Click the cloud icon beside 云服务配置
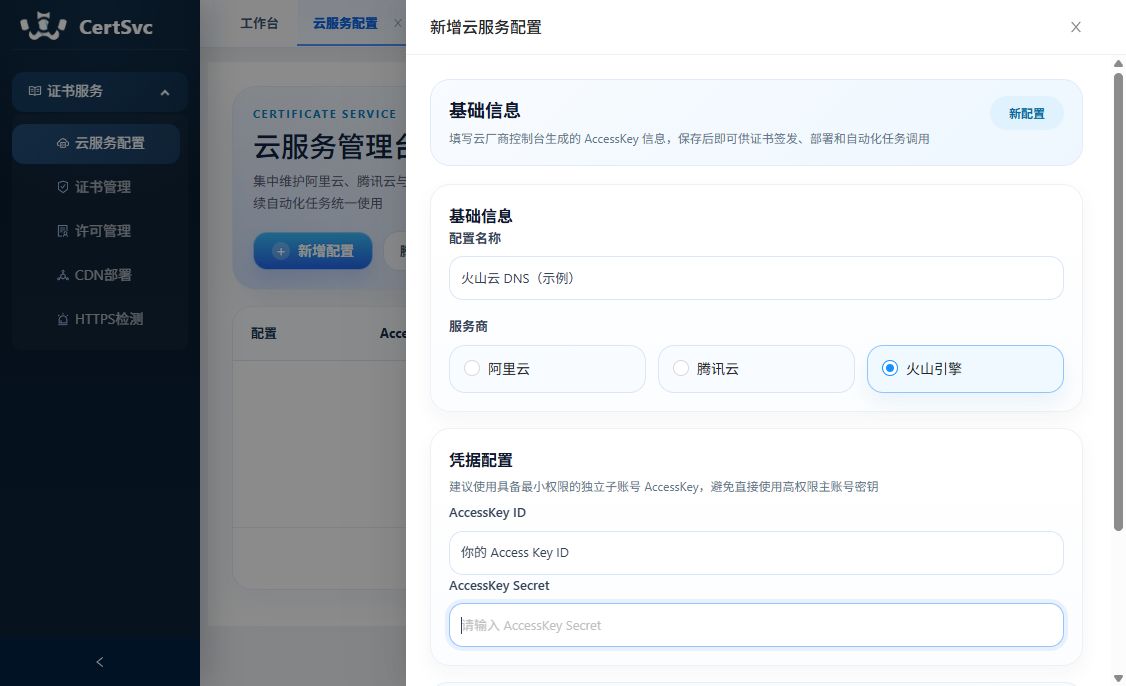 [x=63, y=143]
